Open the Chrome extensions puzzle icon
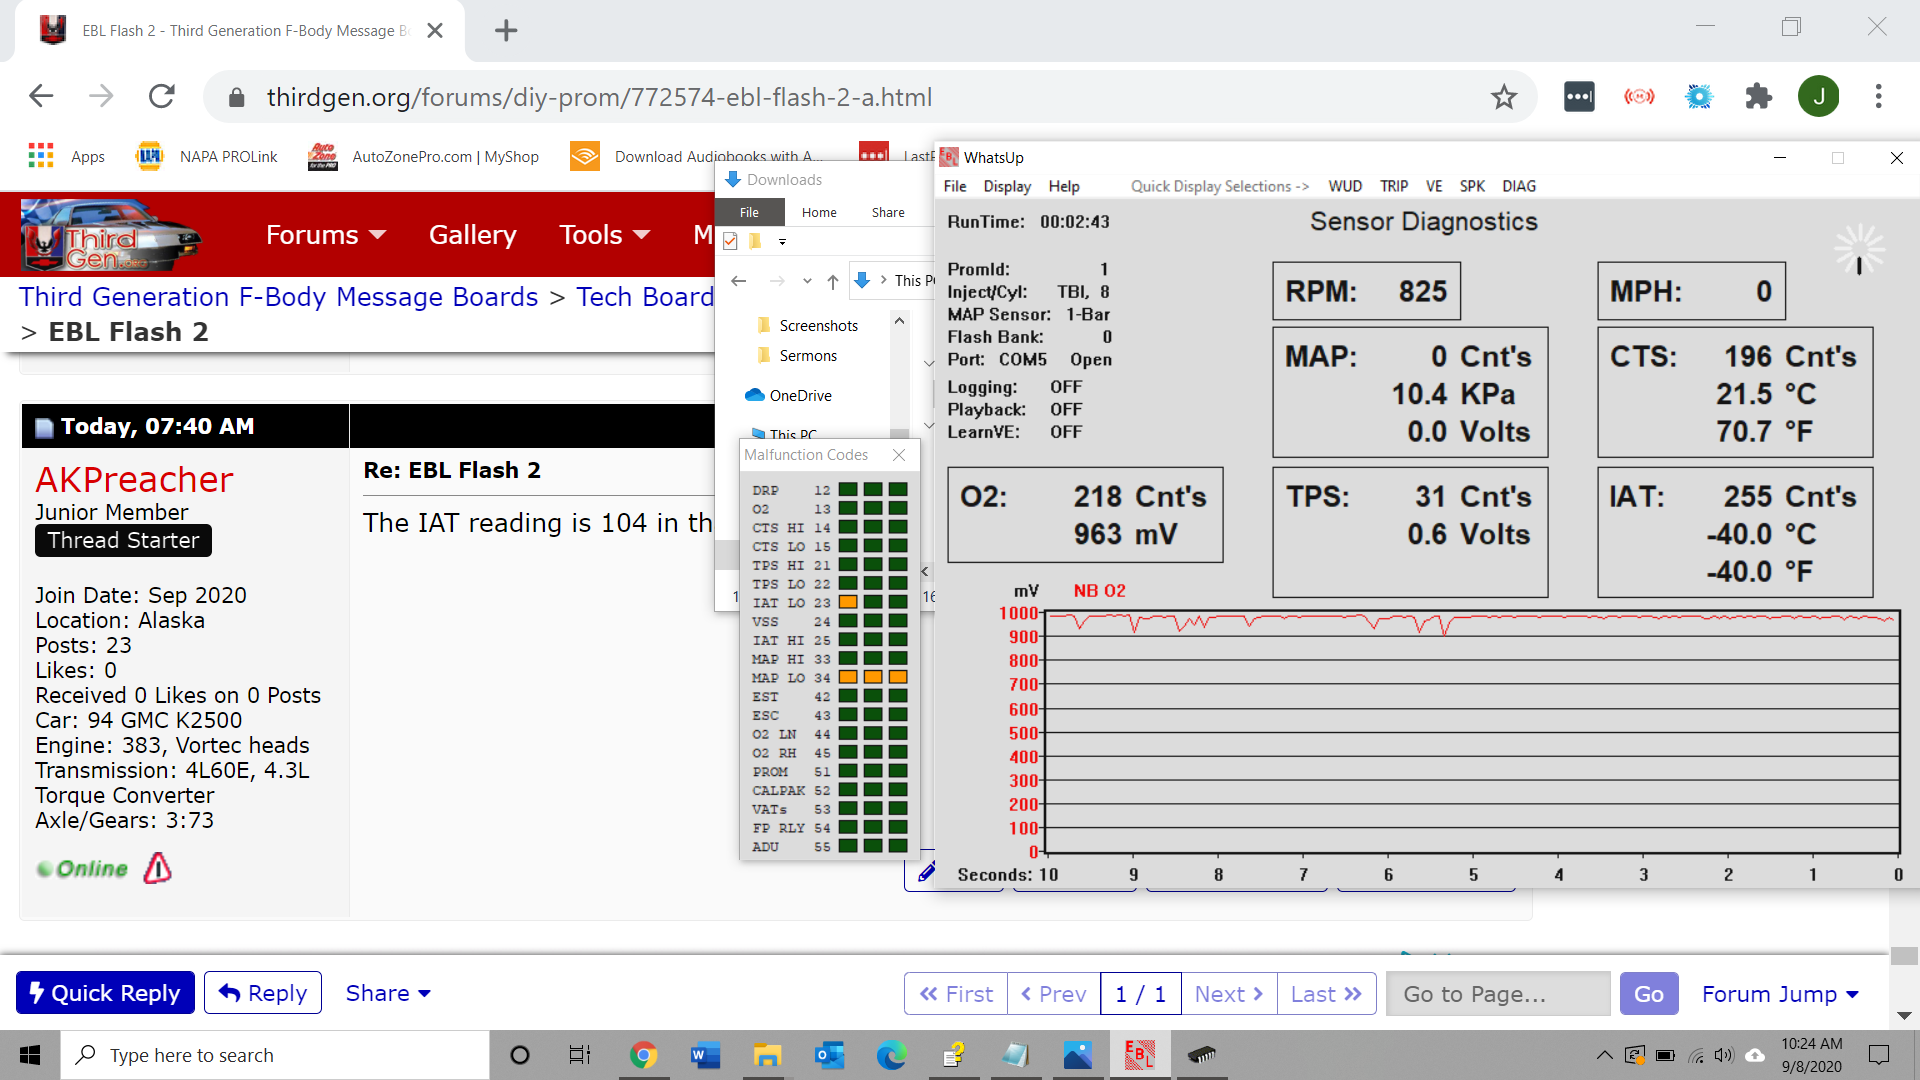Screen dimensions: 1920x1080 pos(1758,97)
